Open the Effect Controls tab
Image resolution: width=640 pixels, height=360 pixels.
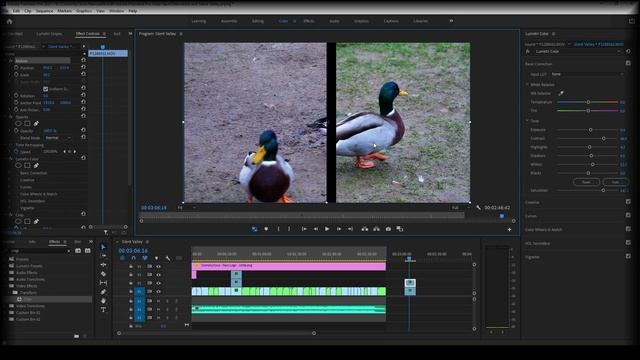pos(88,34)
